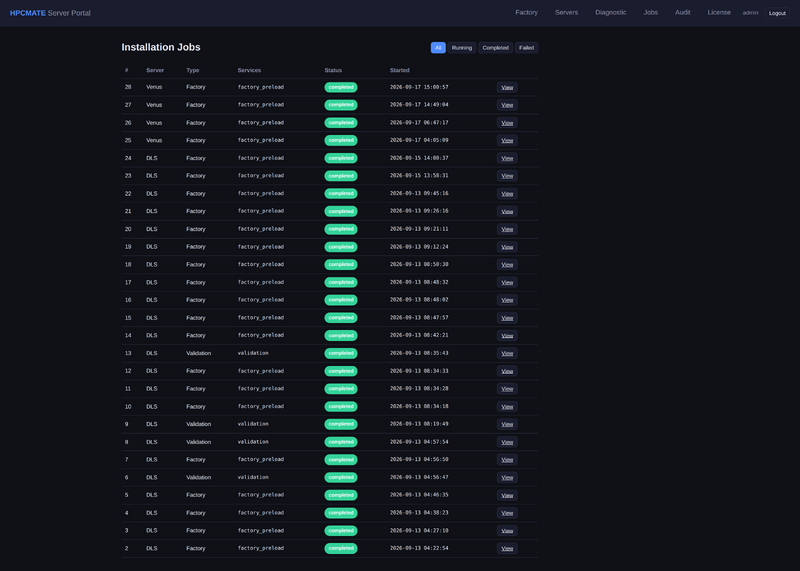
Task: View details for job 19
Action: (x=507, y=247)
